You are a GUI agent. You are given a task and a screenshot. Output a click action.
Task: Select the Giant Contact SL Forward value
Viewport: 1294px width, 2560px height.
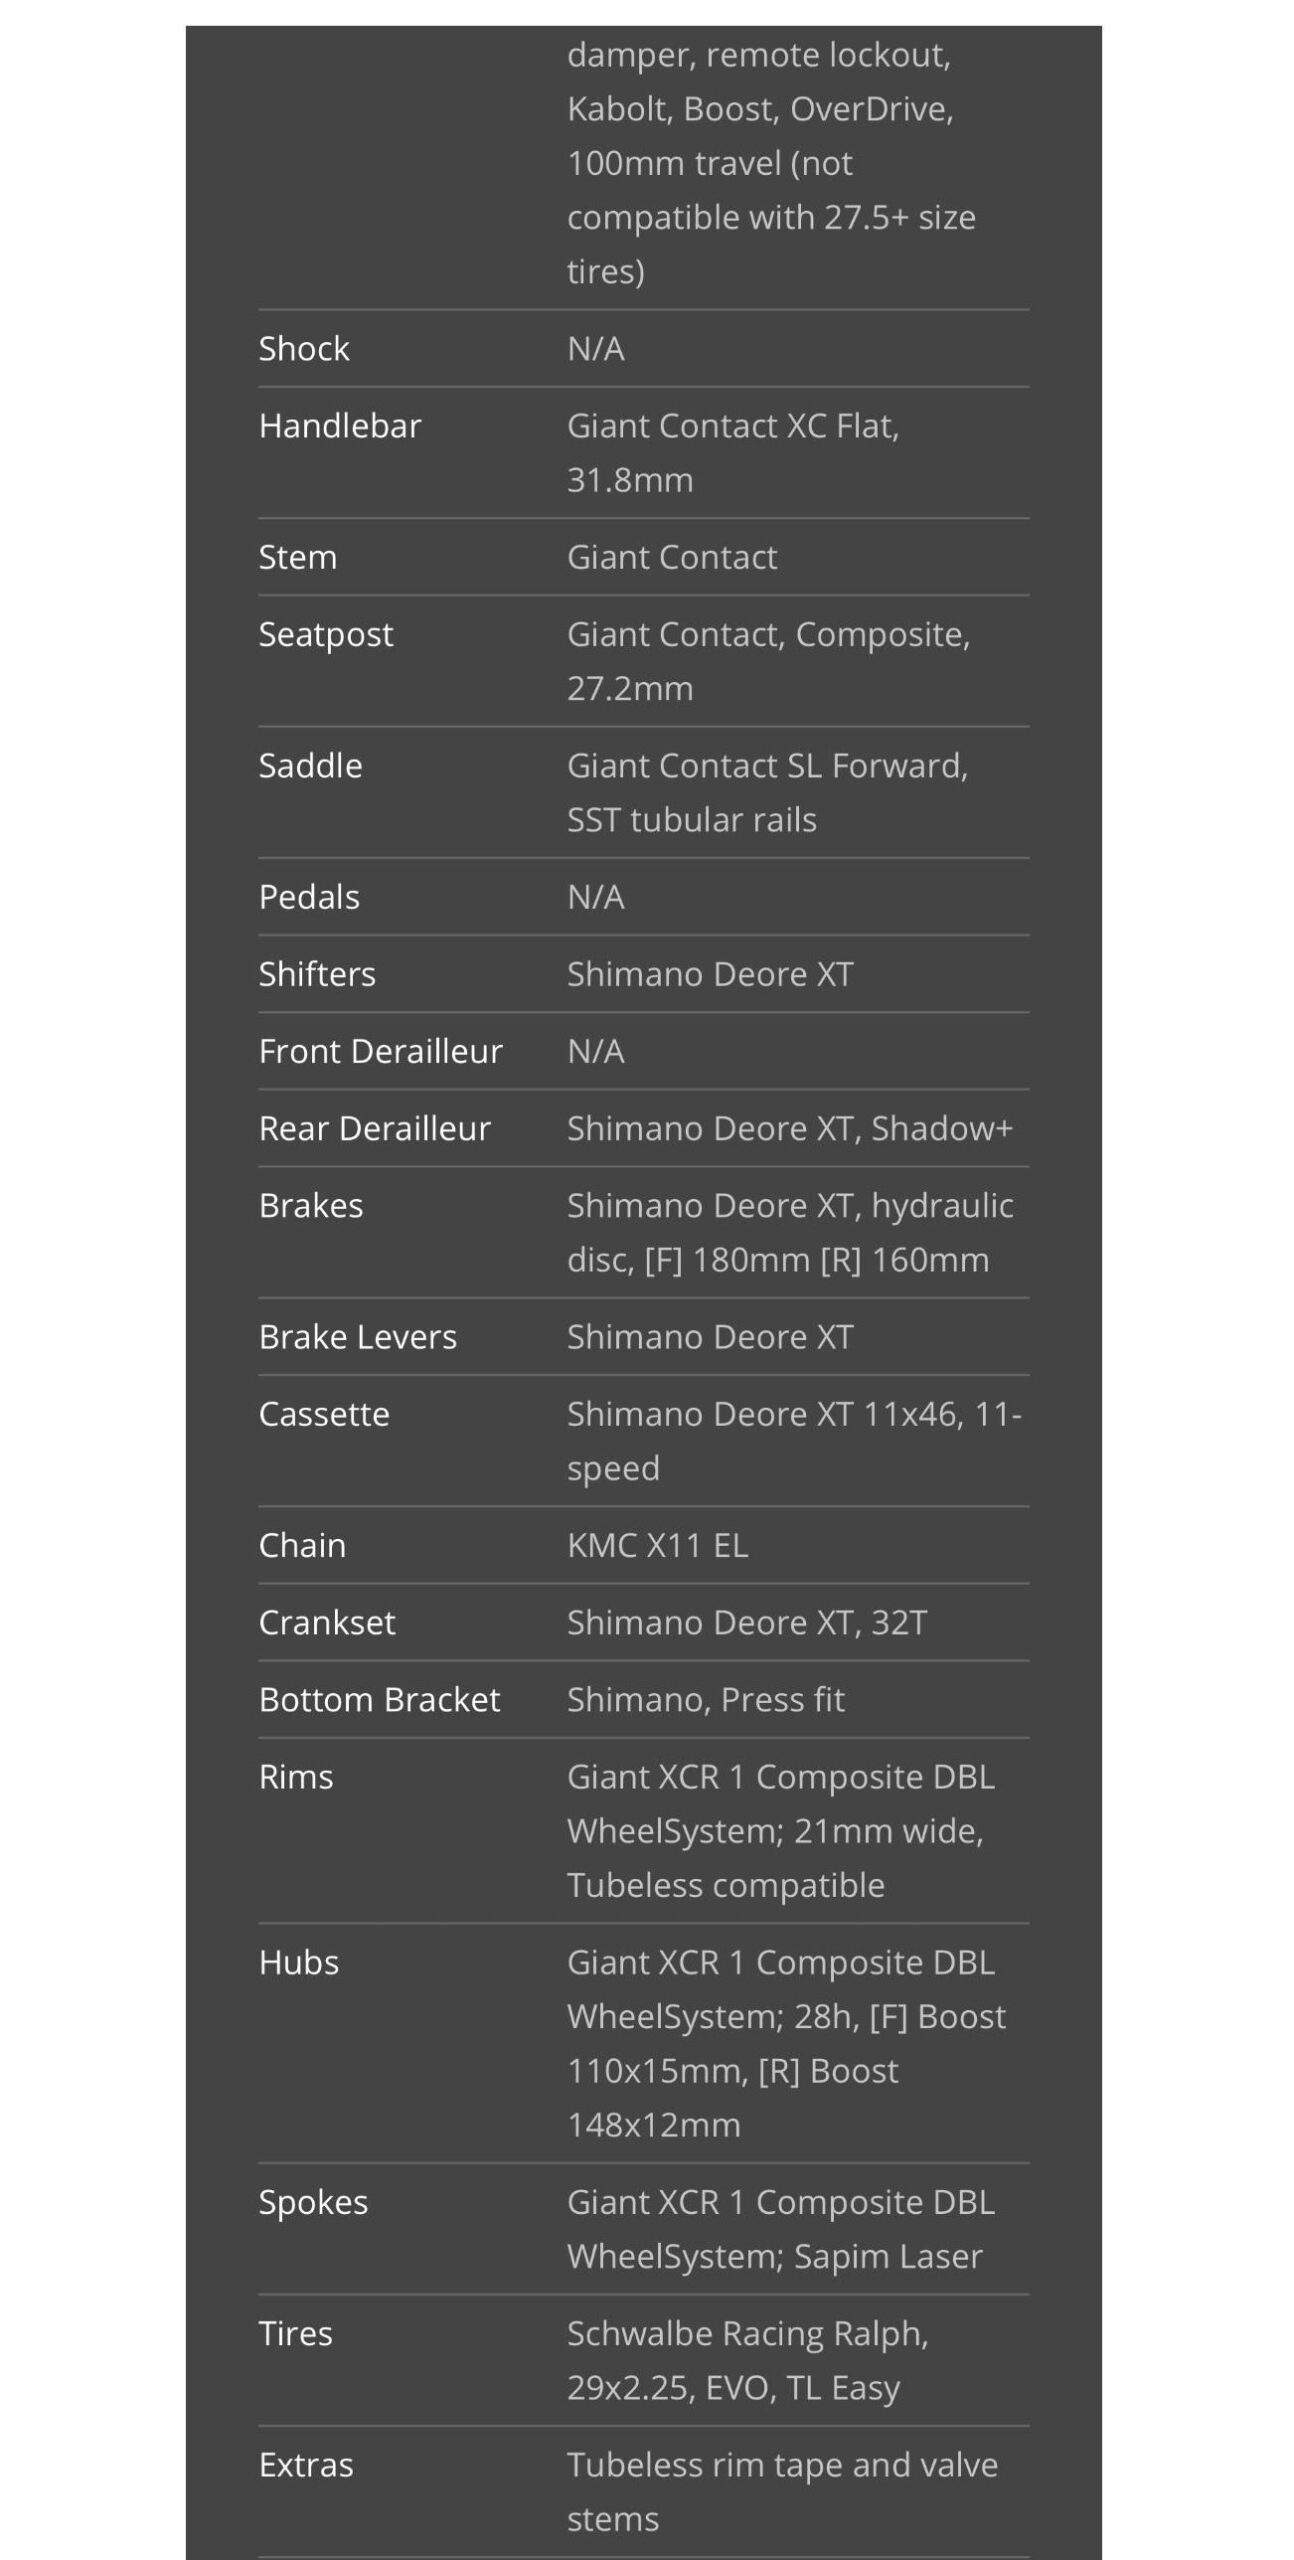[x=767, y=766]
